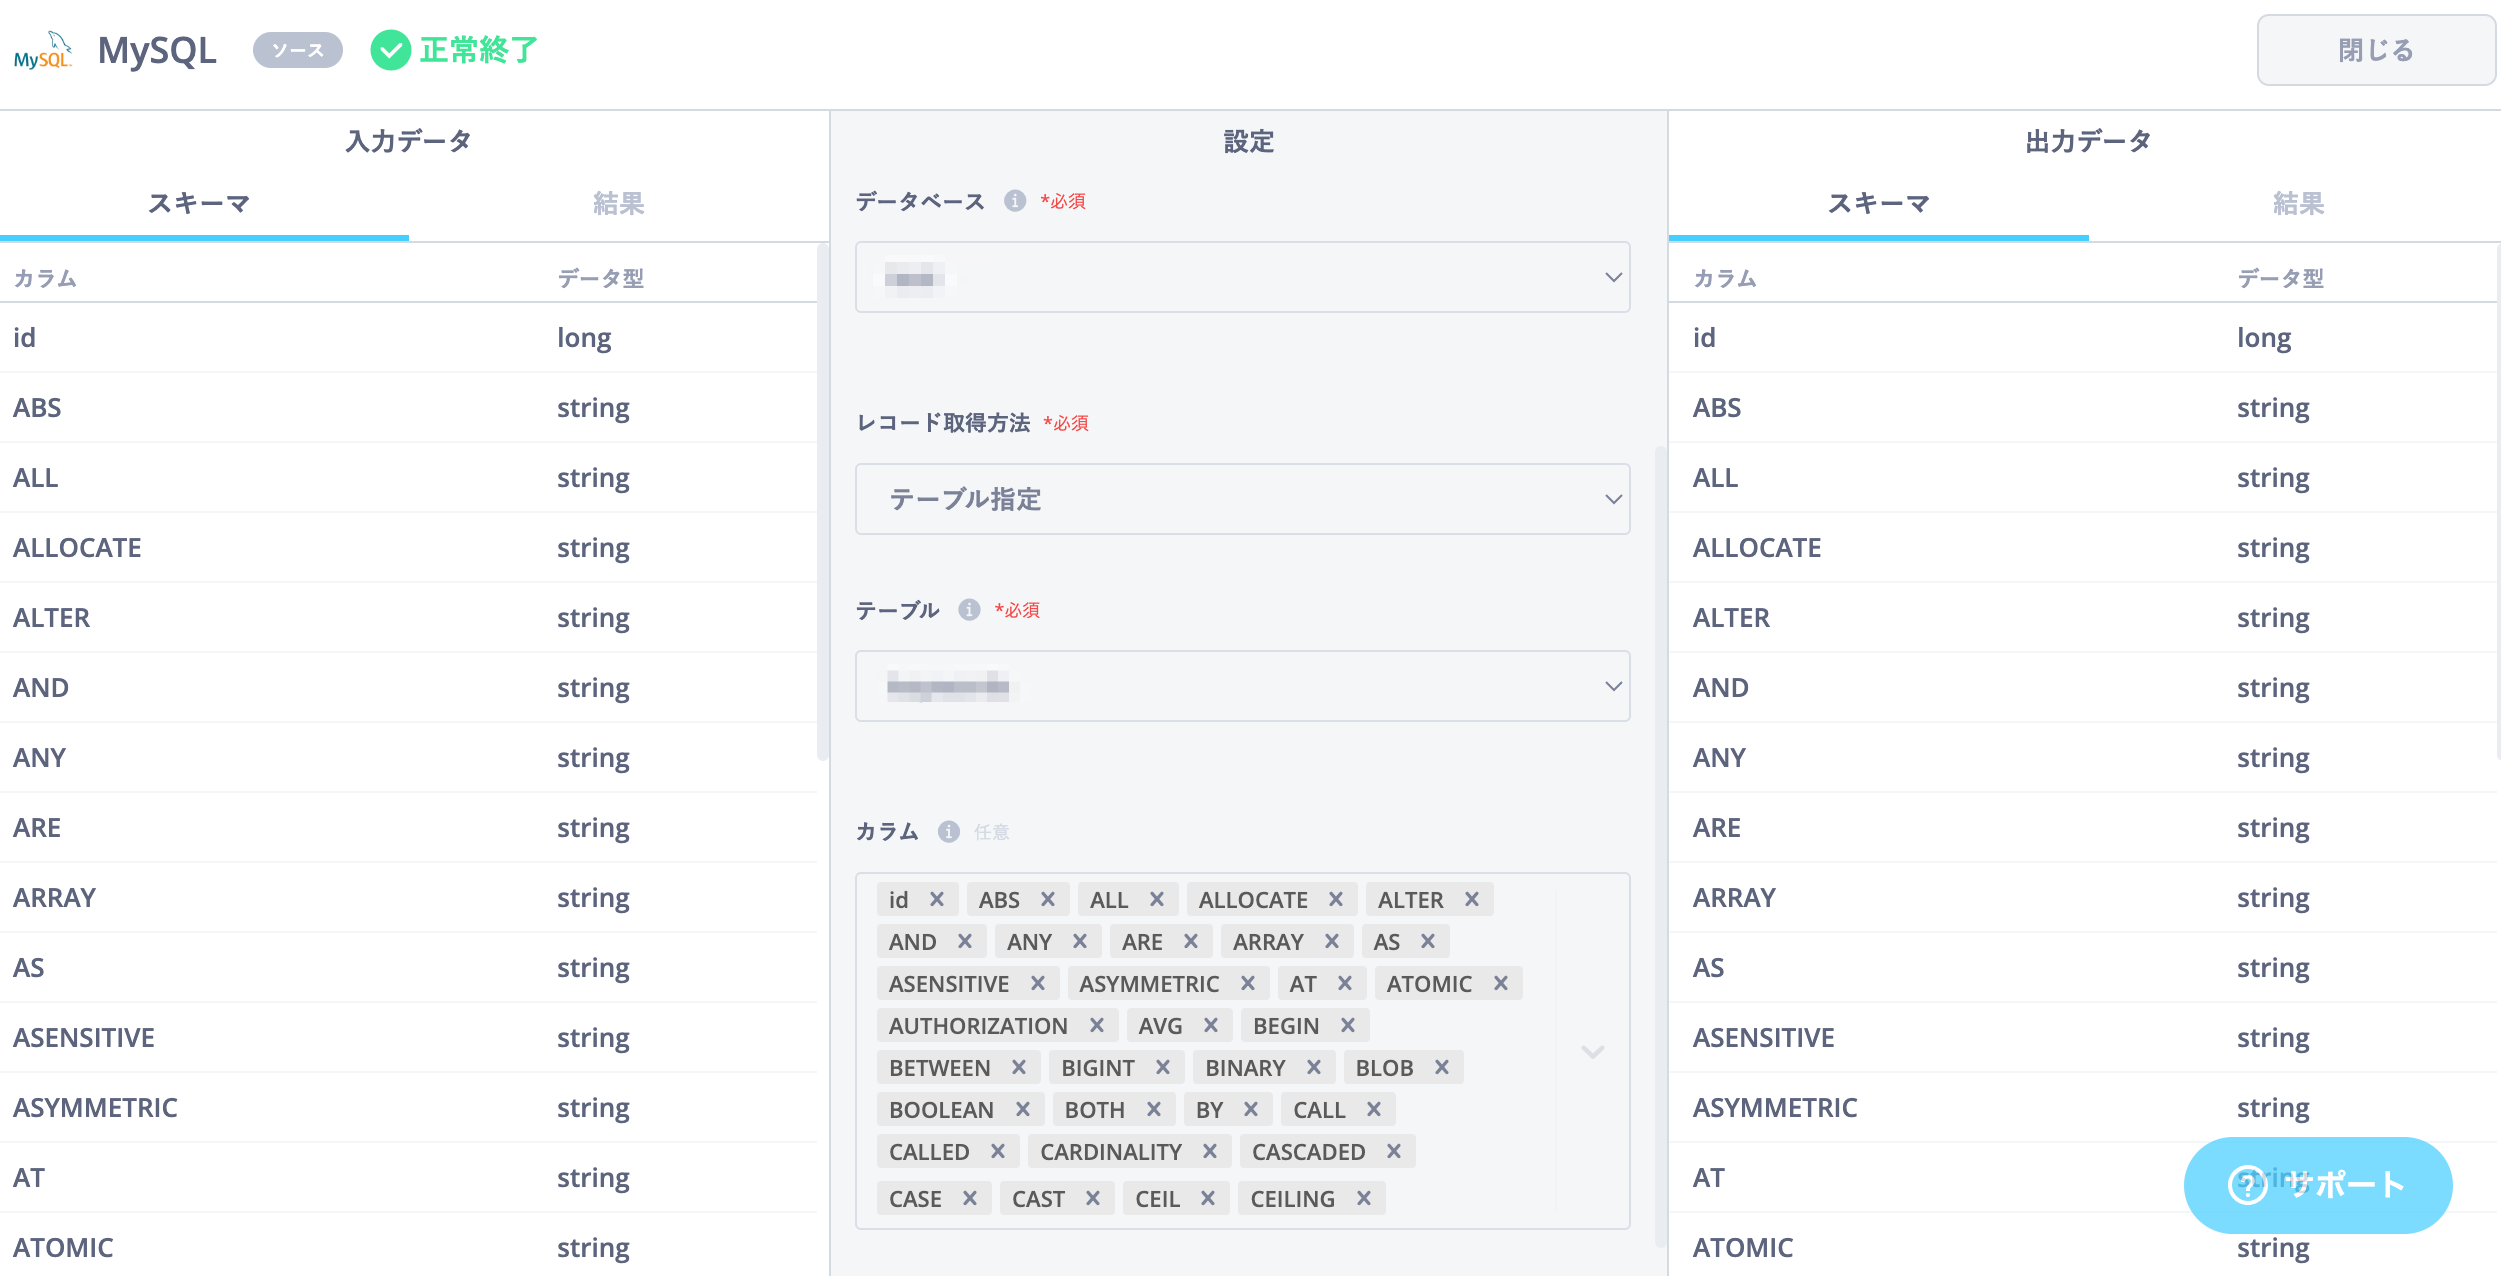The width and height of the screenshot is (2501, 1276).
Task: Remove the ANY column tag
Action: click(x=1080, y=941)
